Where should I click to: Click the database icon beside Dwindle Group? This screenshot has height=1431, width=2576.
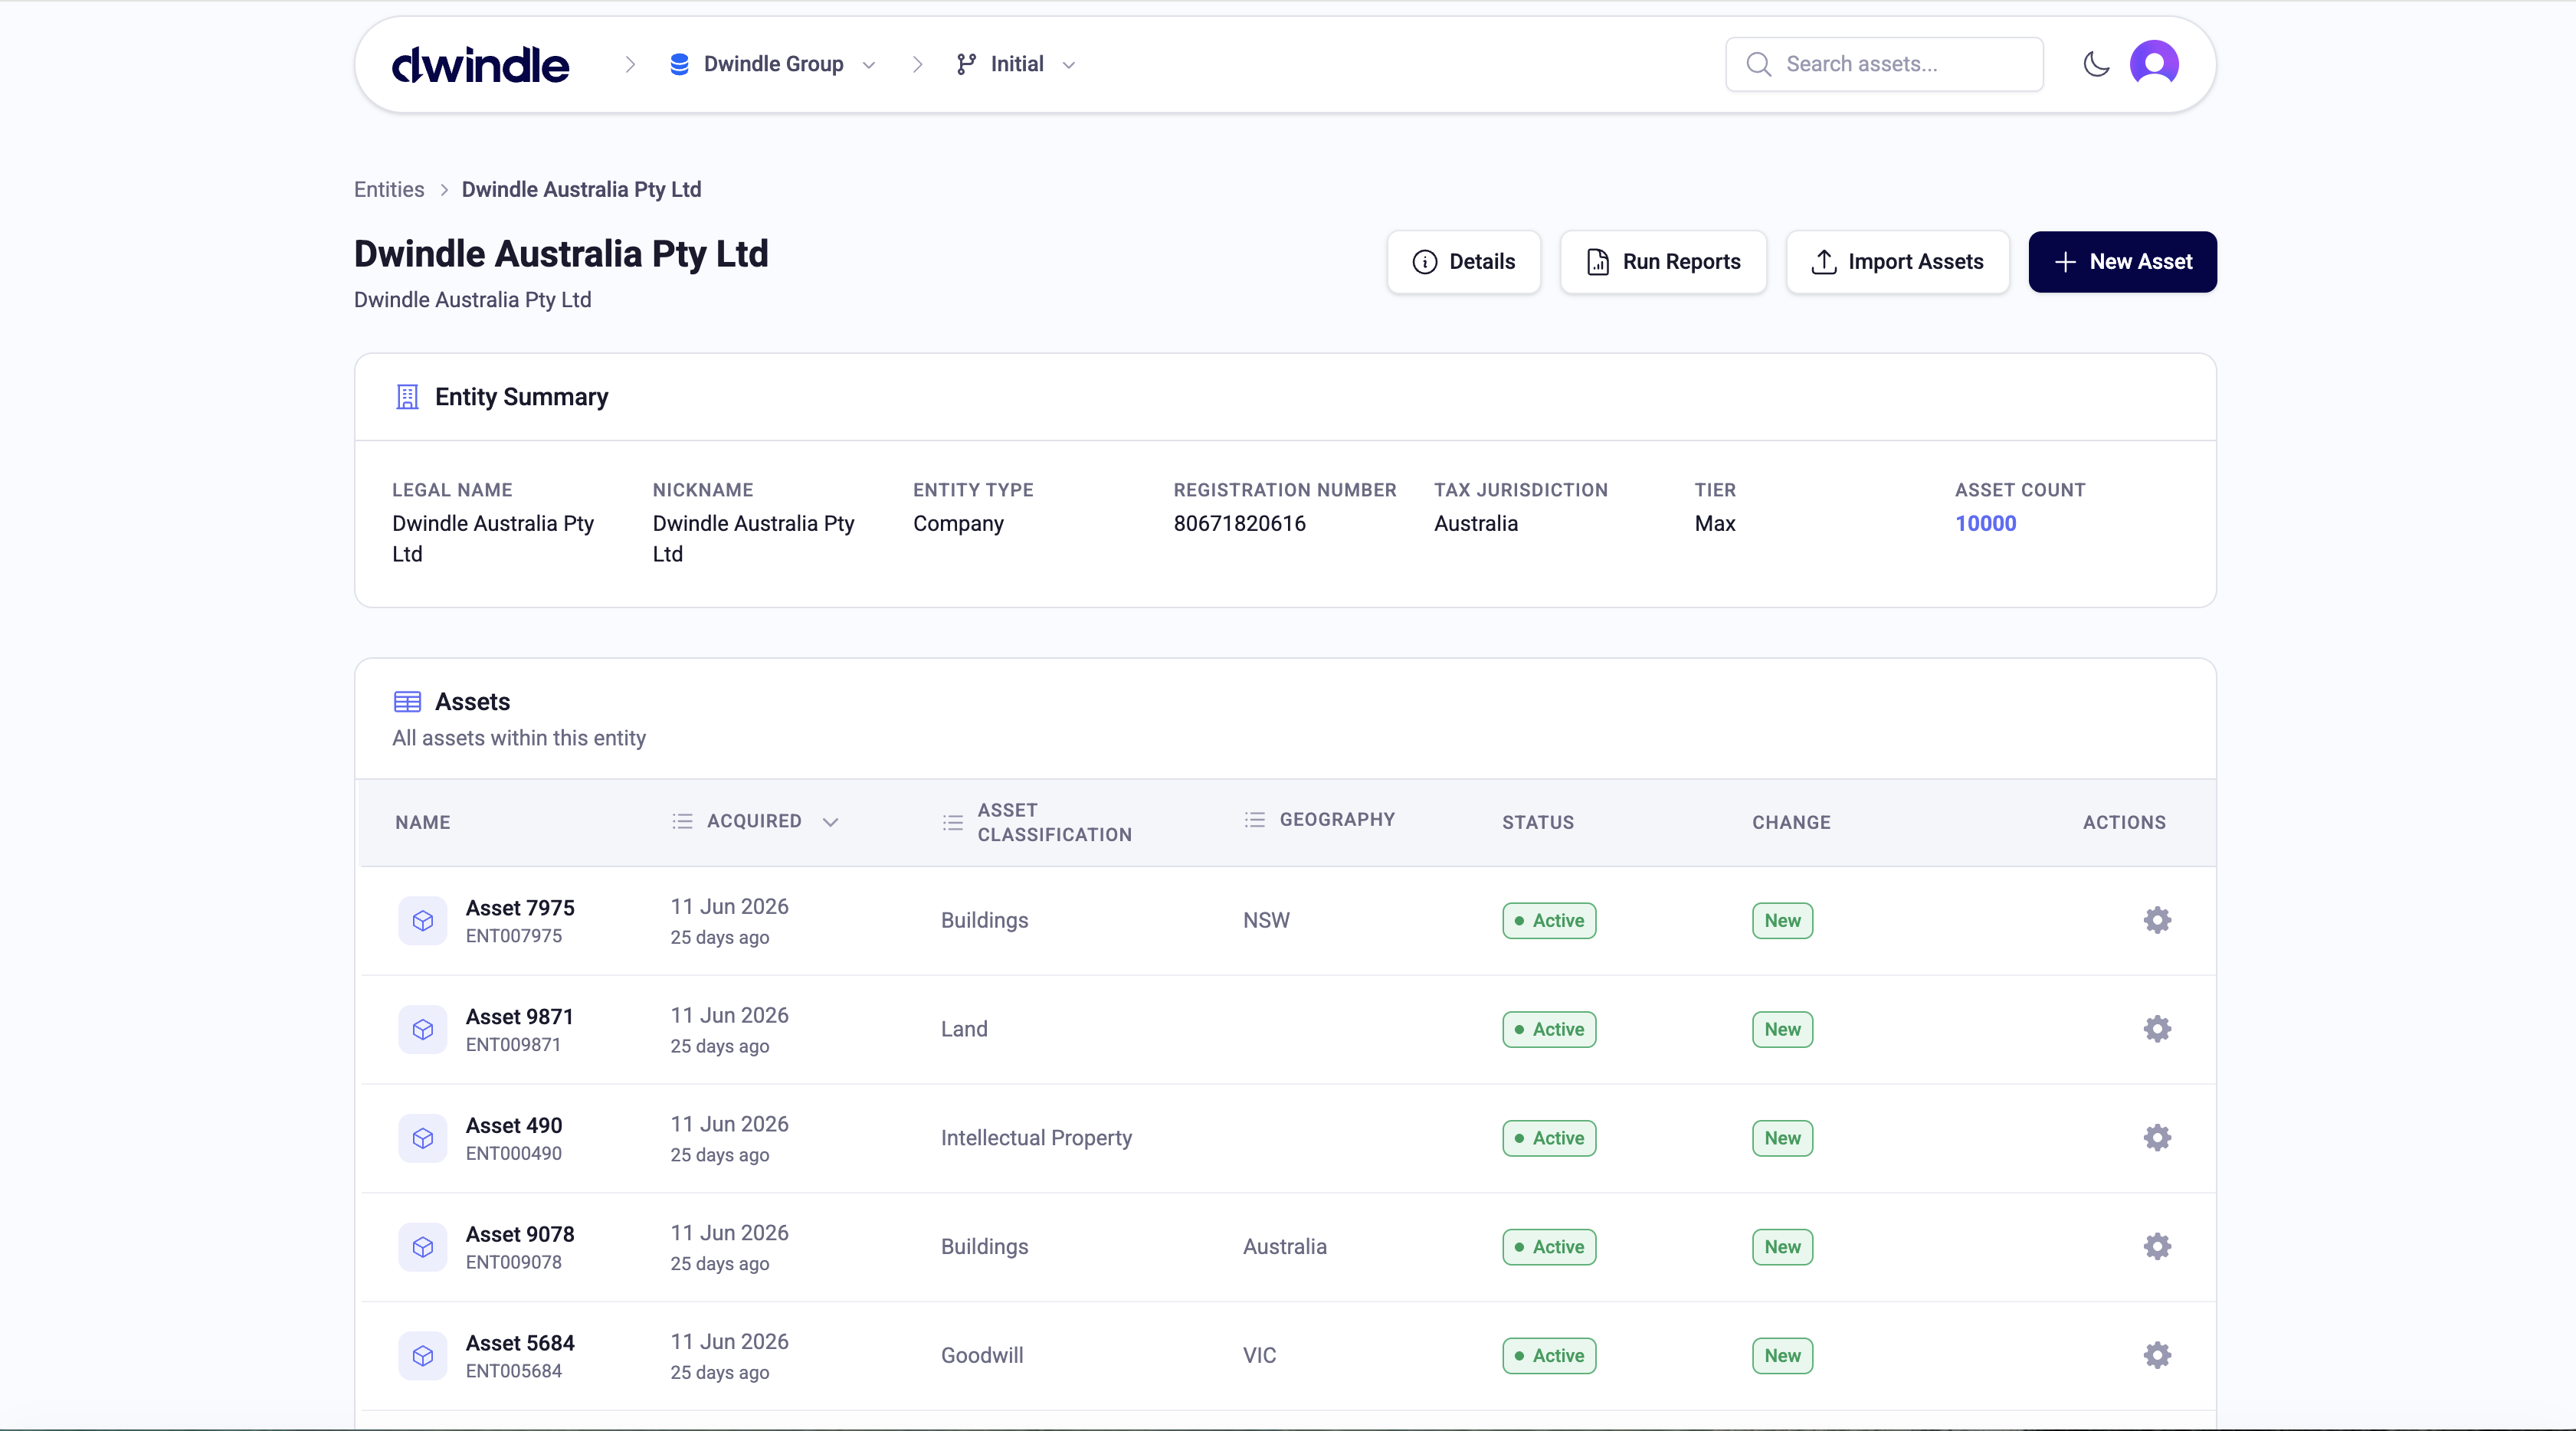[679, 64]
